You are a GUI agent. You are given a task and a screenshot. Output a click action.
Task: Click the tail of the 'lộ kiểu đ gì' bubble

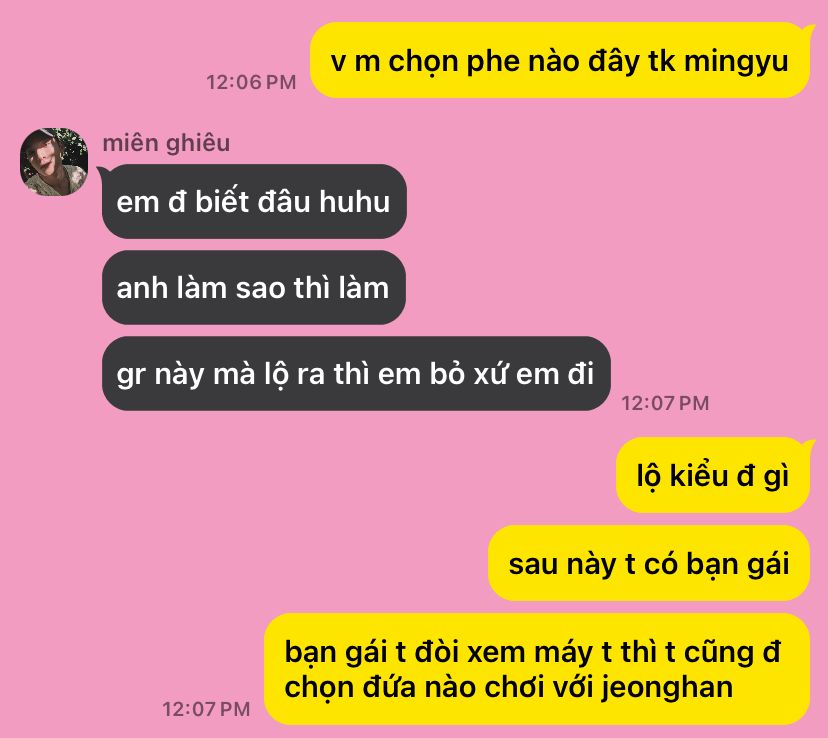(x=806, y=448)
